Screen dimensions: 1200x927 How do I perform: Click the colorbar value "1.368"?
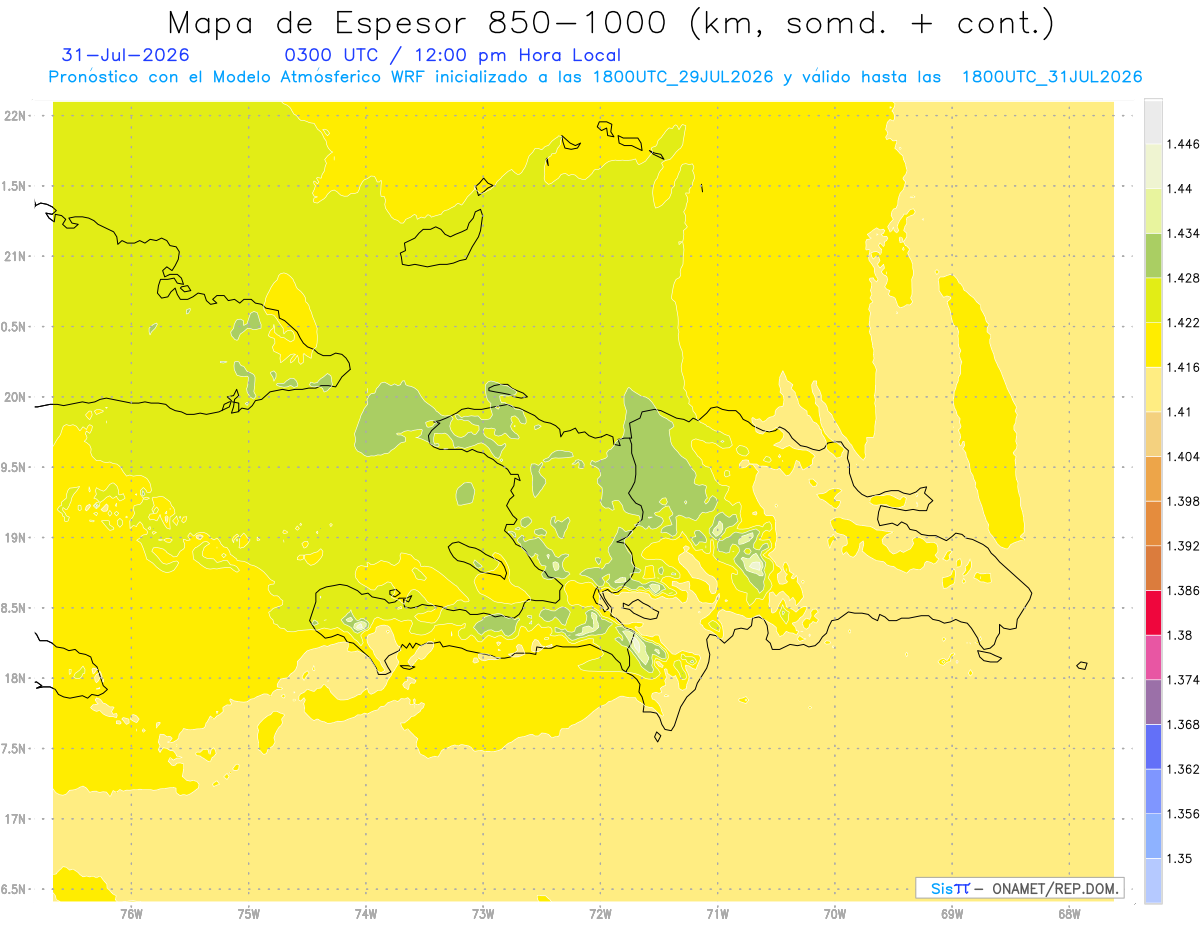(x=1185, y=724)
